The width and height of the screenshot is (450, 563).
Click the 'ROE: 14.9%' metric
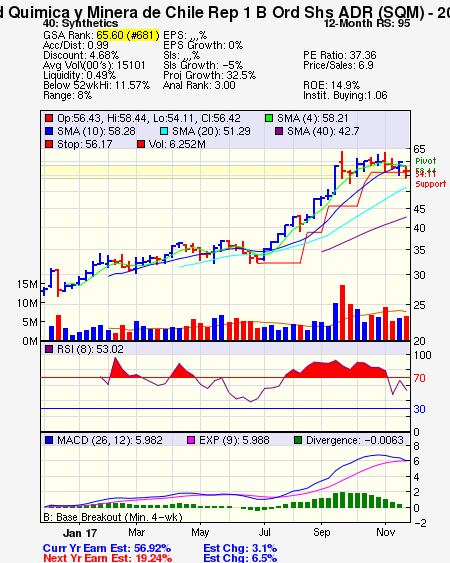[x=331, y=85]
